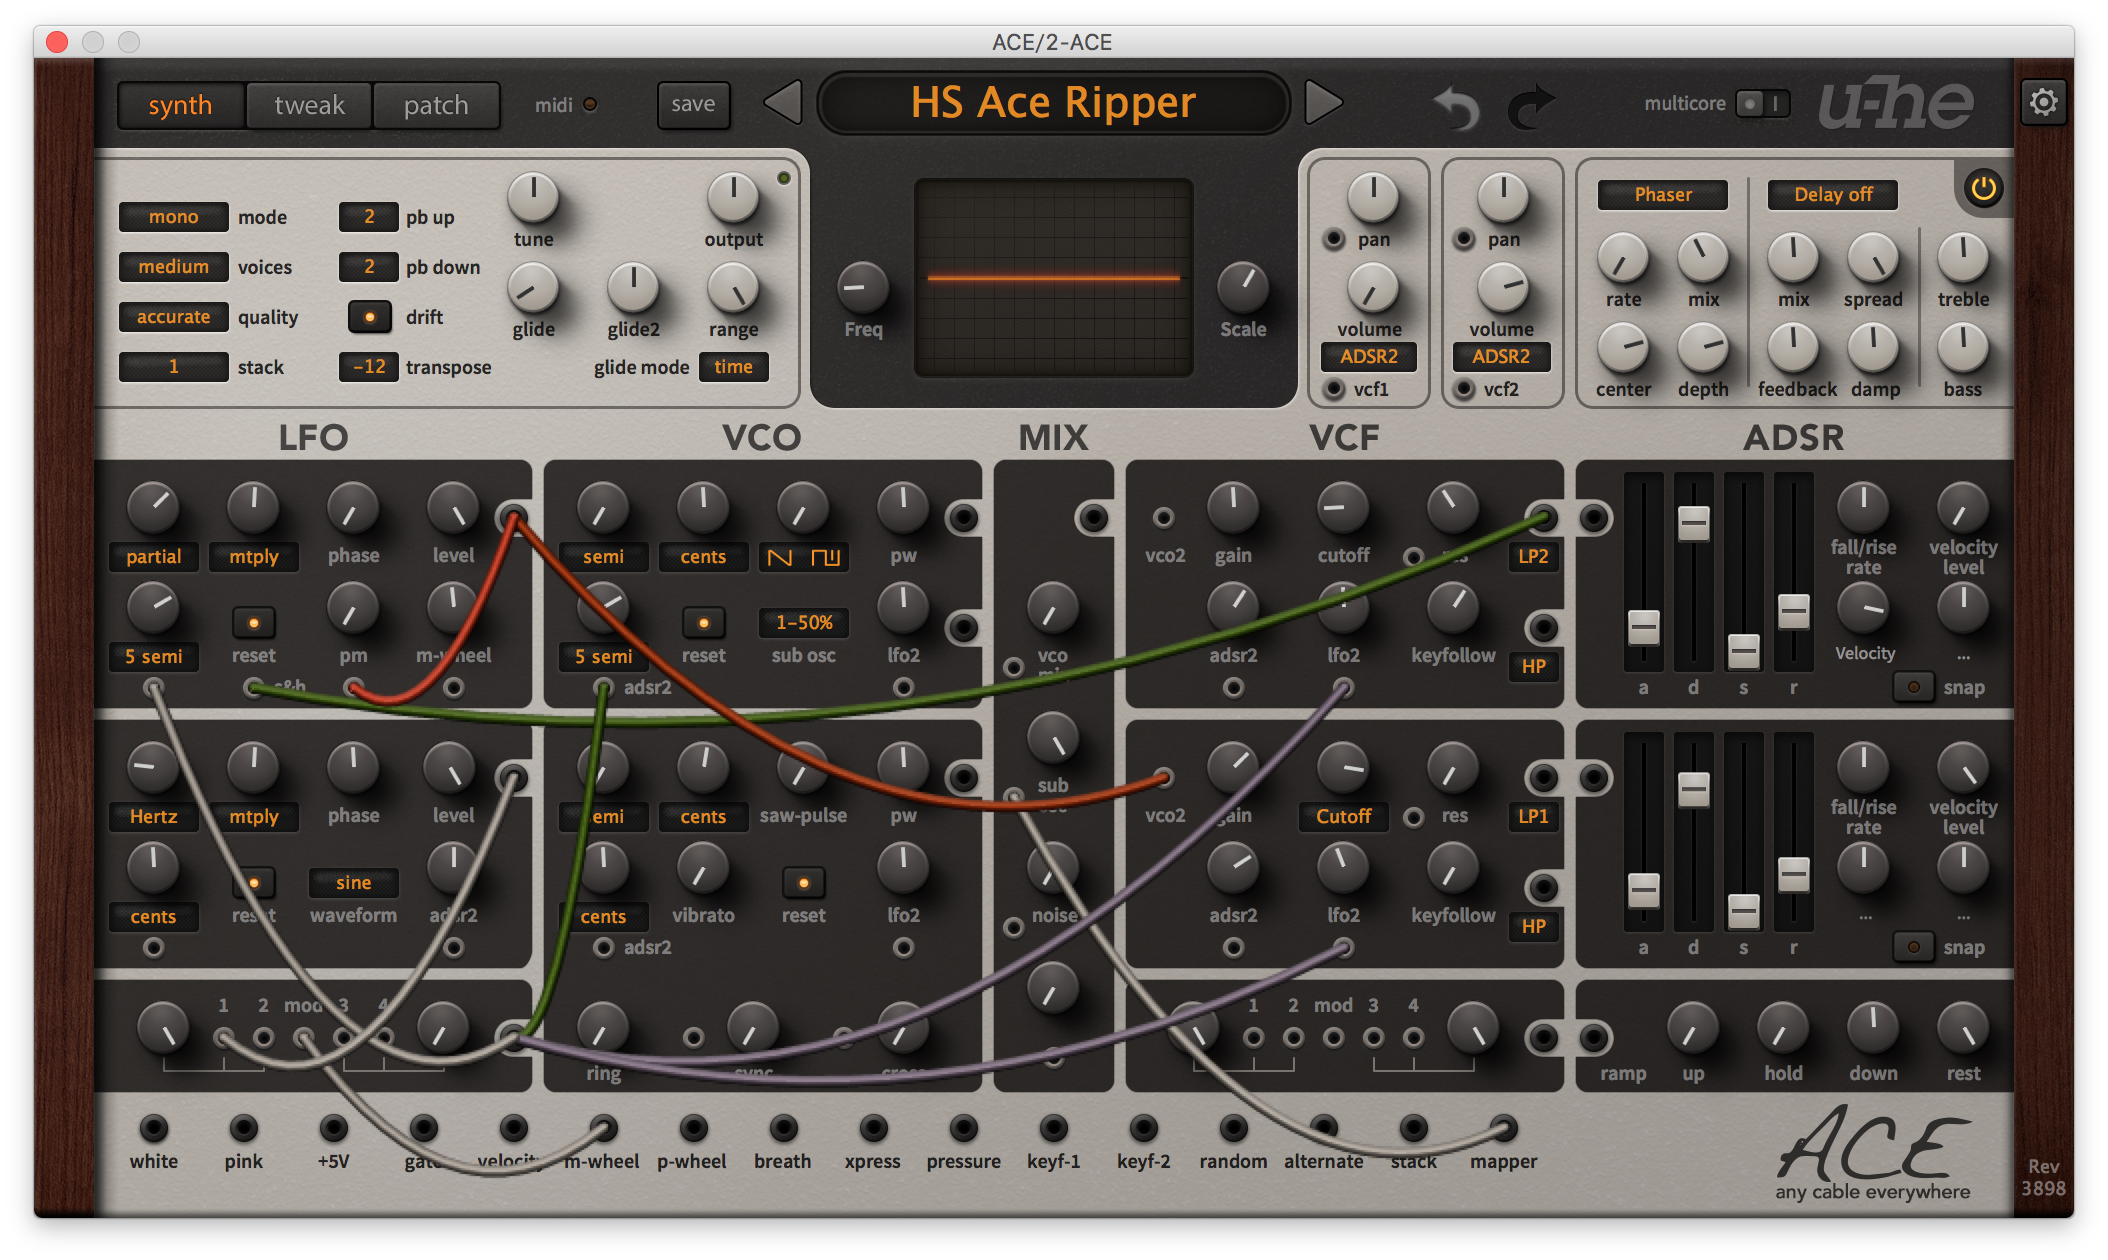Open the Phaser effect type selector

(x=1663, y=195)
